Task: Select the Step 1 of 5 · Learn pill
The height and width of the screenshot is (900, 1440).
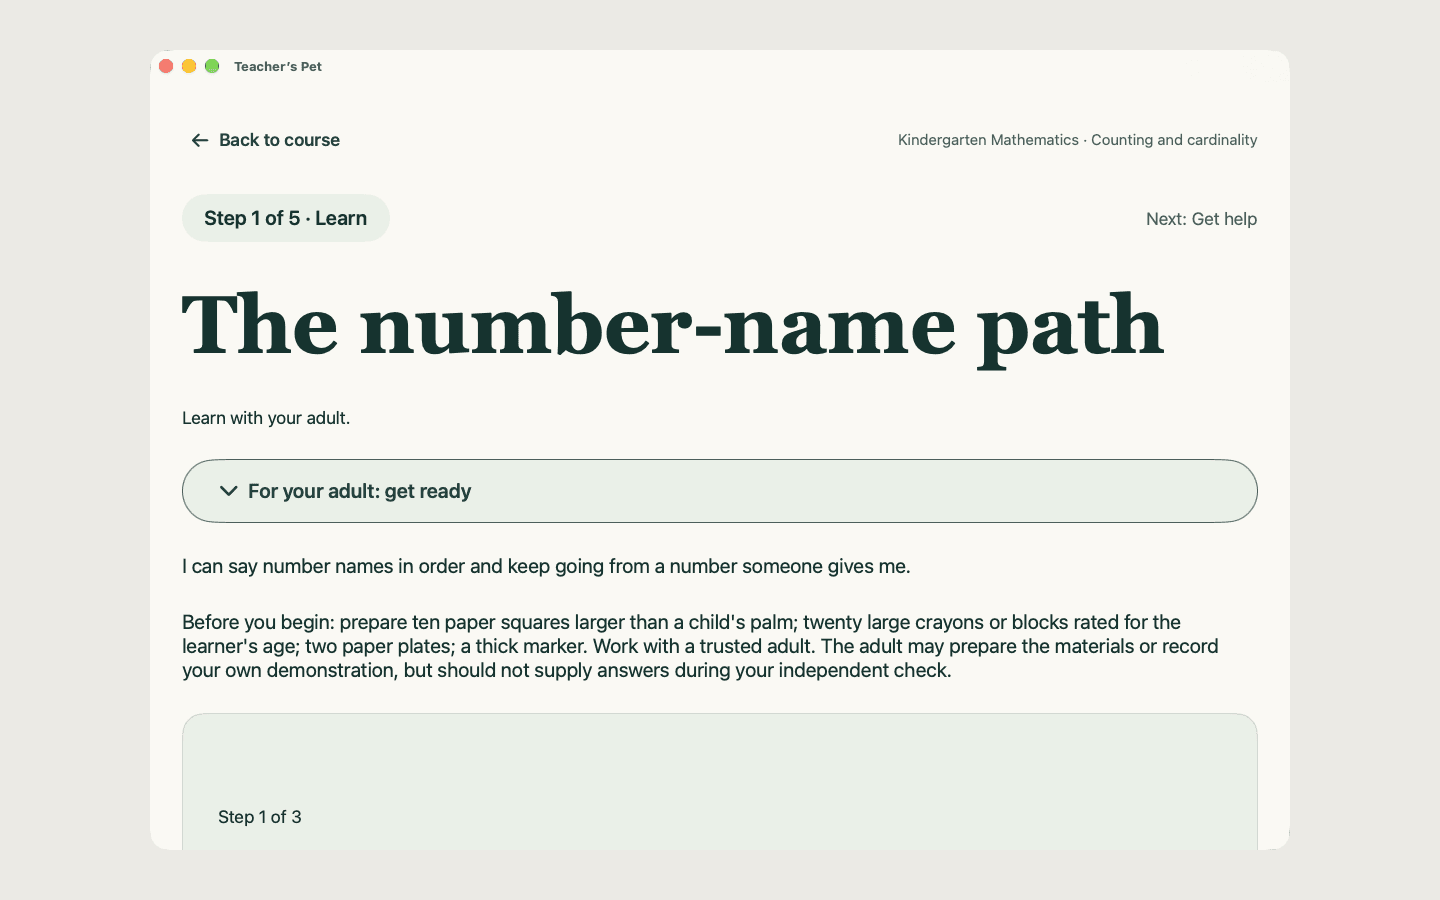Action: coord(286,218)
